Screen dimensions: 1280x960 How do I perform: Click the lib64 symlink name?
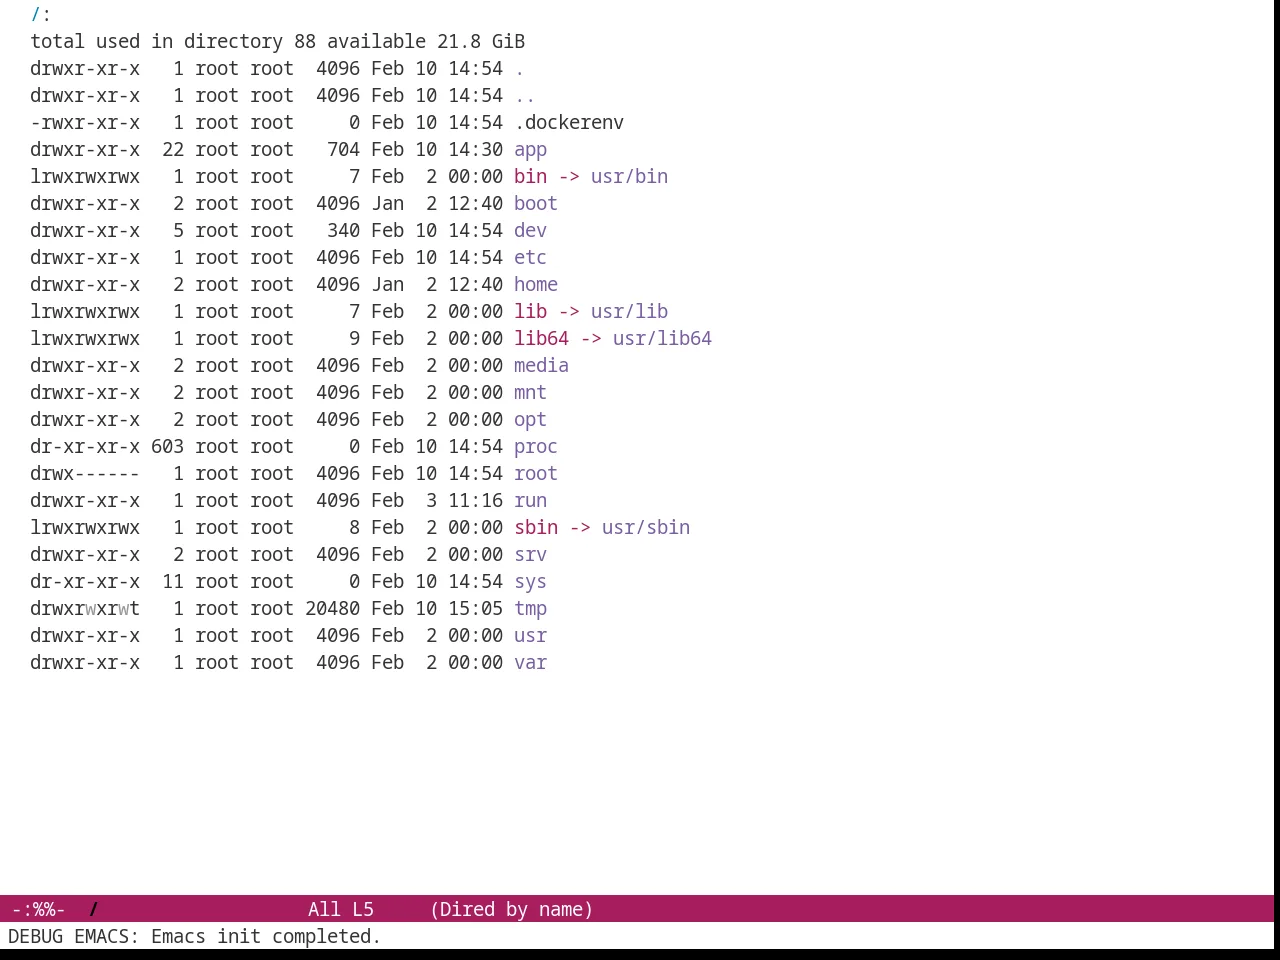point(541,338)
